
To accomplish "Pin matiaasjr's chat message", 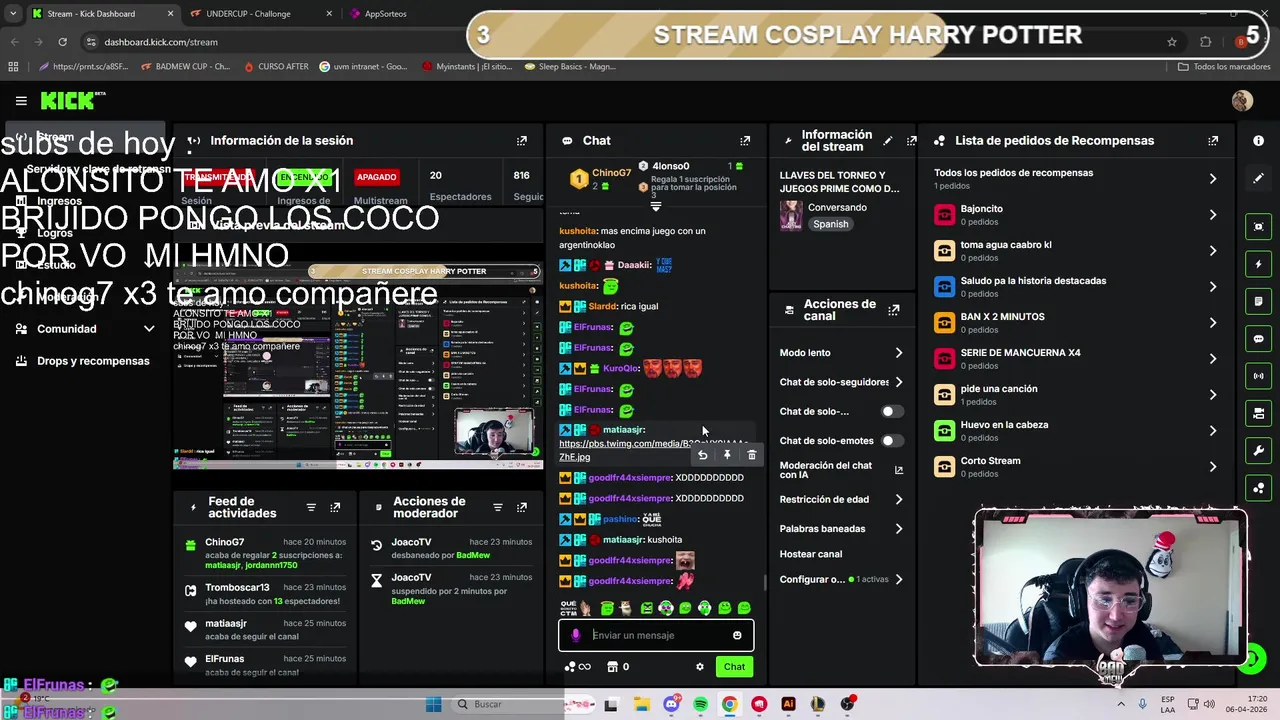I will 727,455.
